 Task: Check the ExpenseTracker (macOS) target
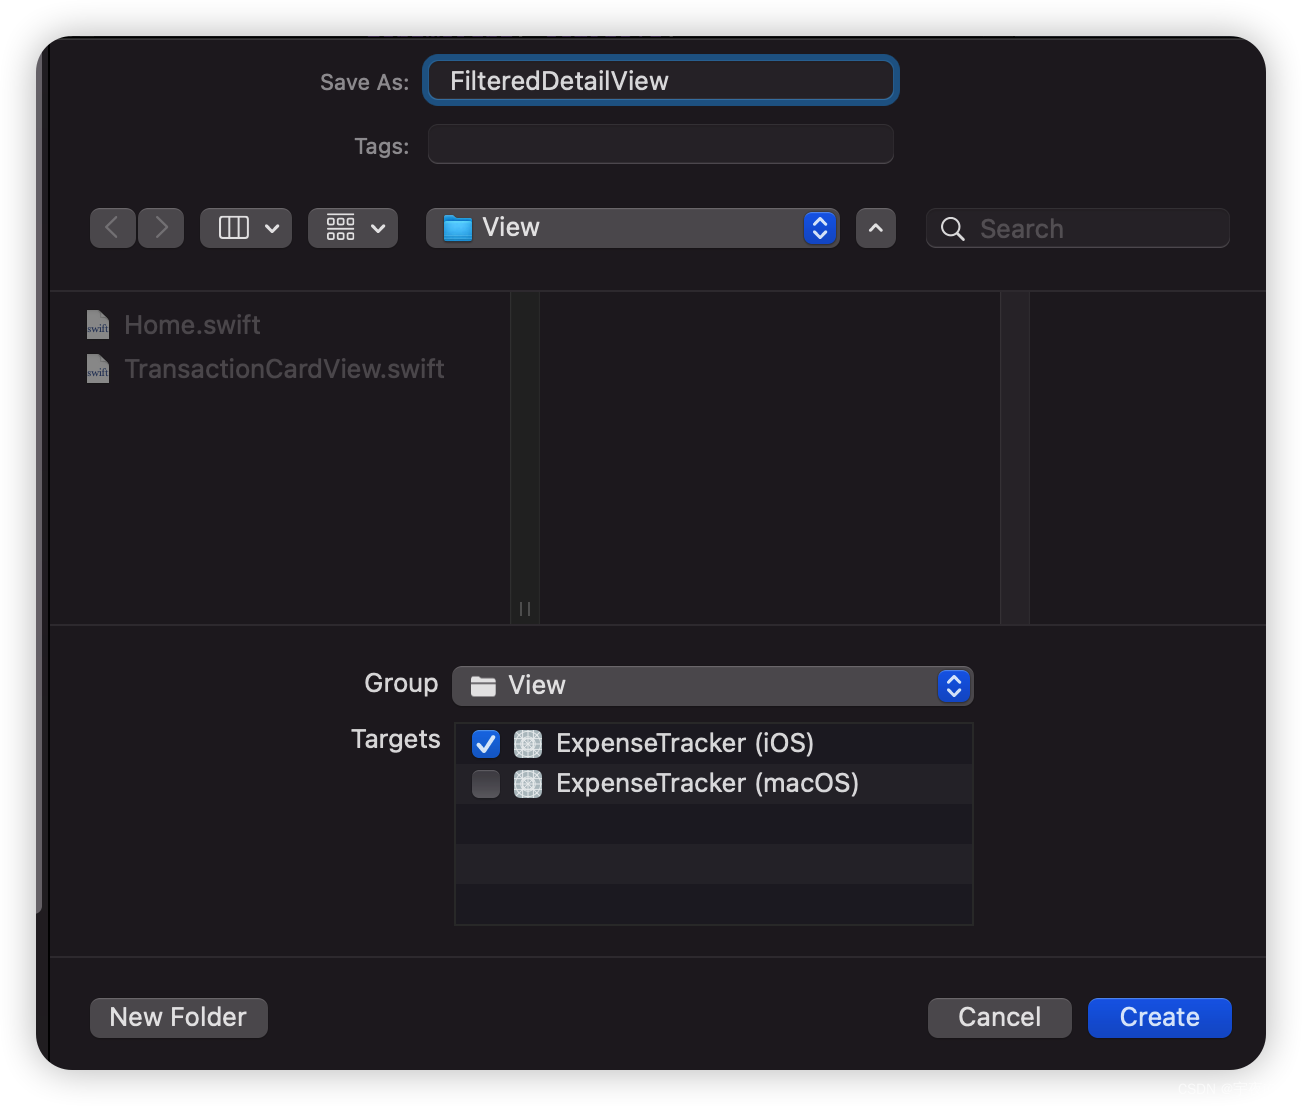pyautogui.click(x=486, y=784)
